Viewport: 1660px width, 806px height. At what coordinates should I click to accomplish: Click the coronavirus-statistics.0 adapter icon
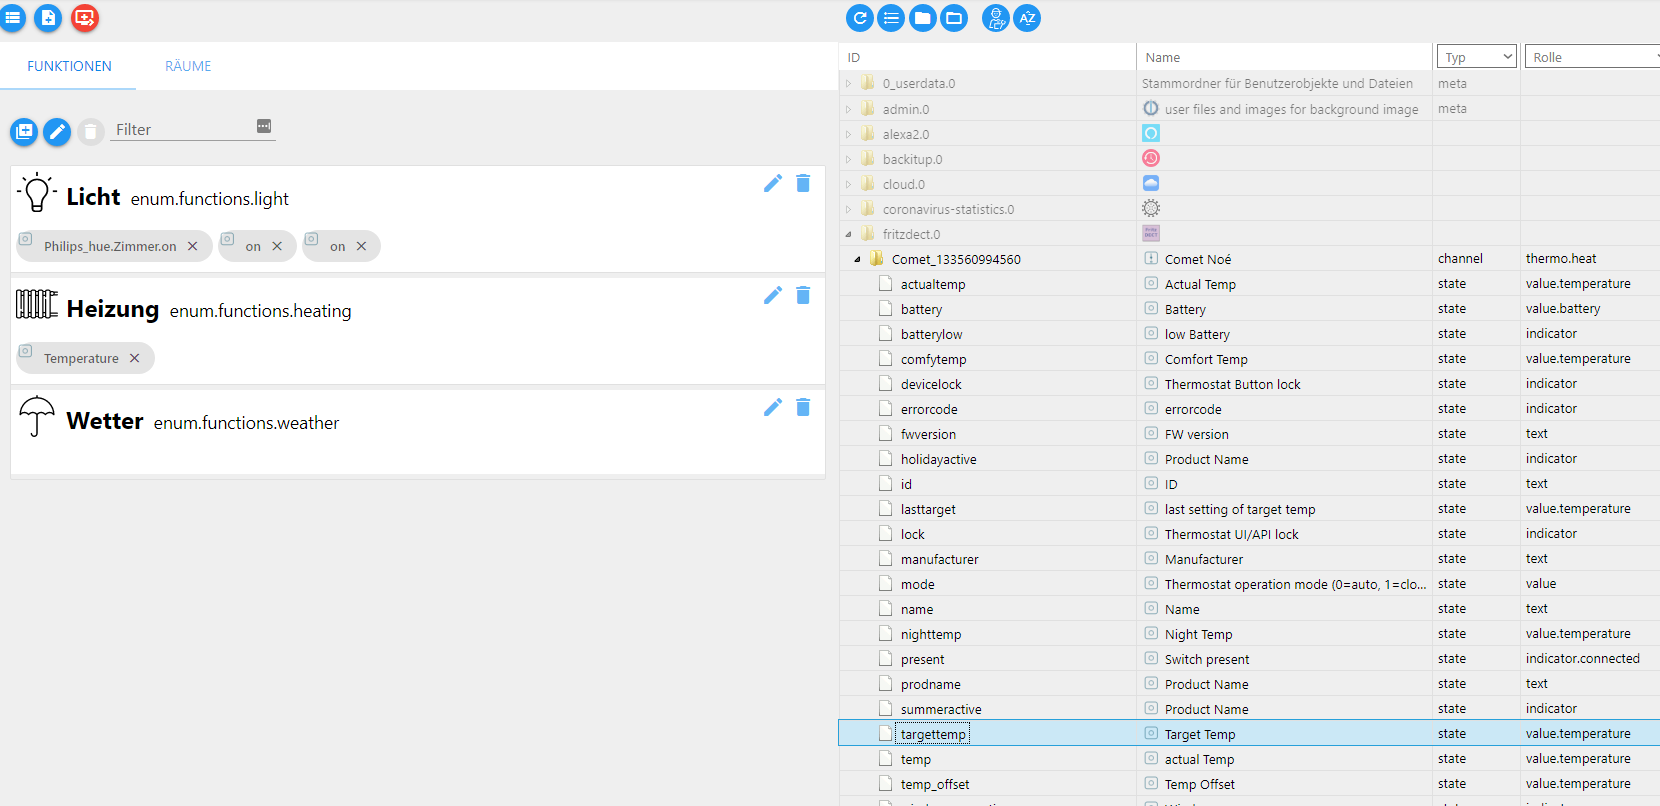coord(1151,208)
